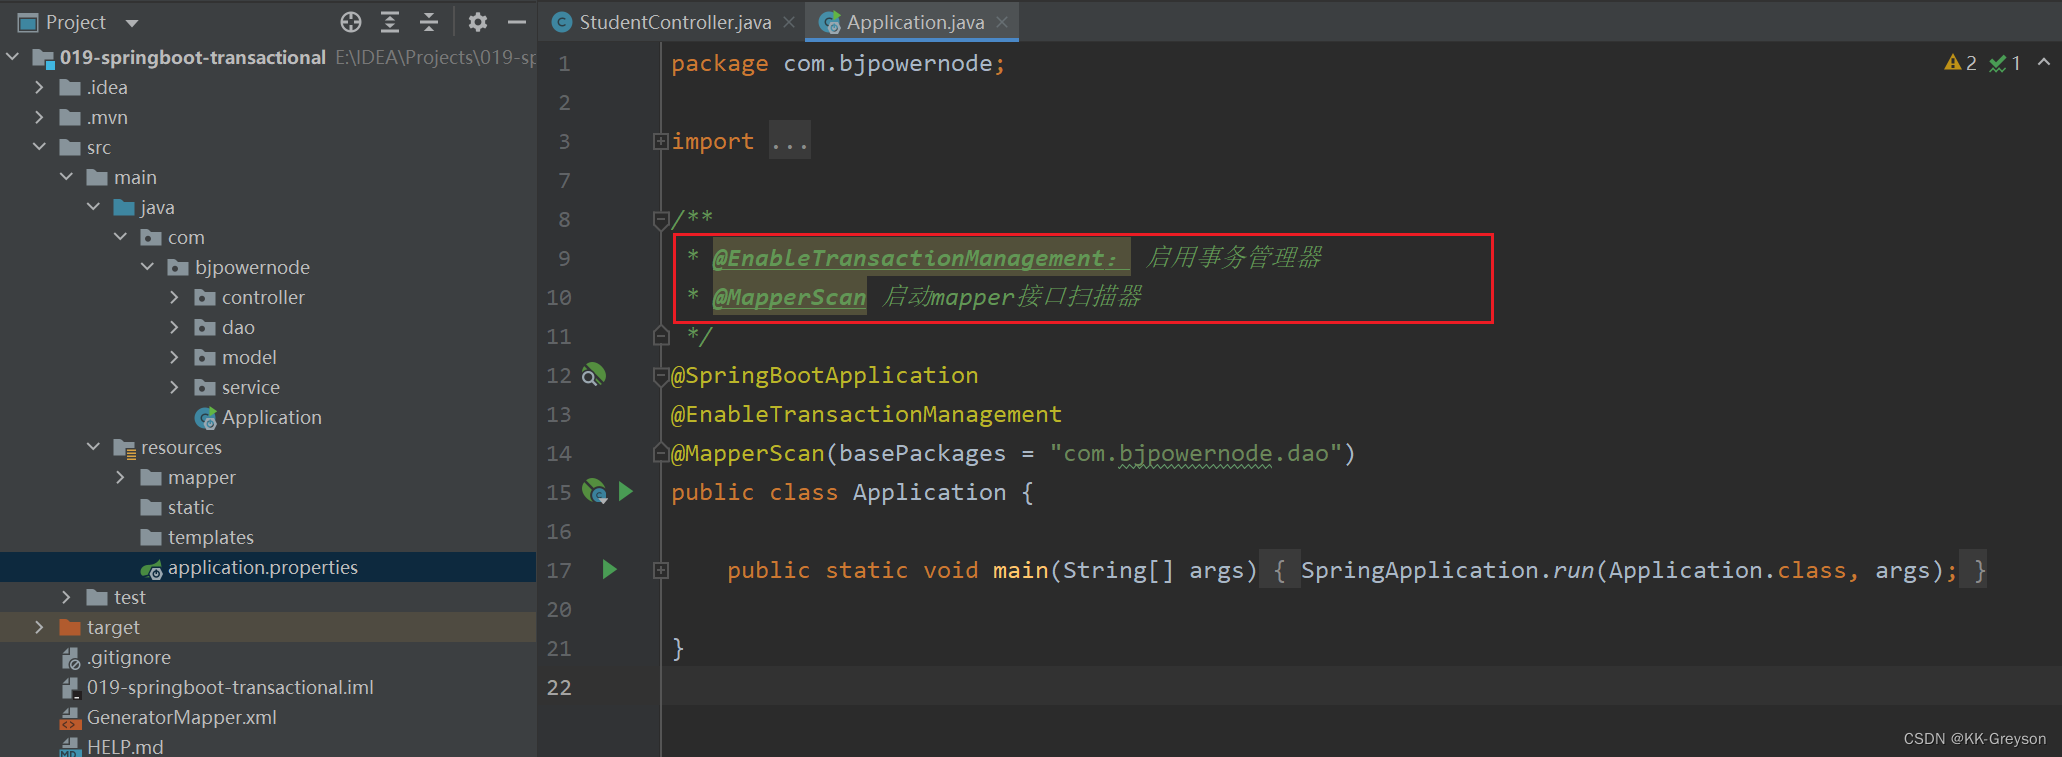Expand the test folder
This screenshot has height=757, width=2062.
click(66, 597)
